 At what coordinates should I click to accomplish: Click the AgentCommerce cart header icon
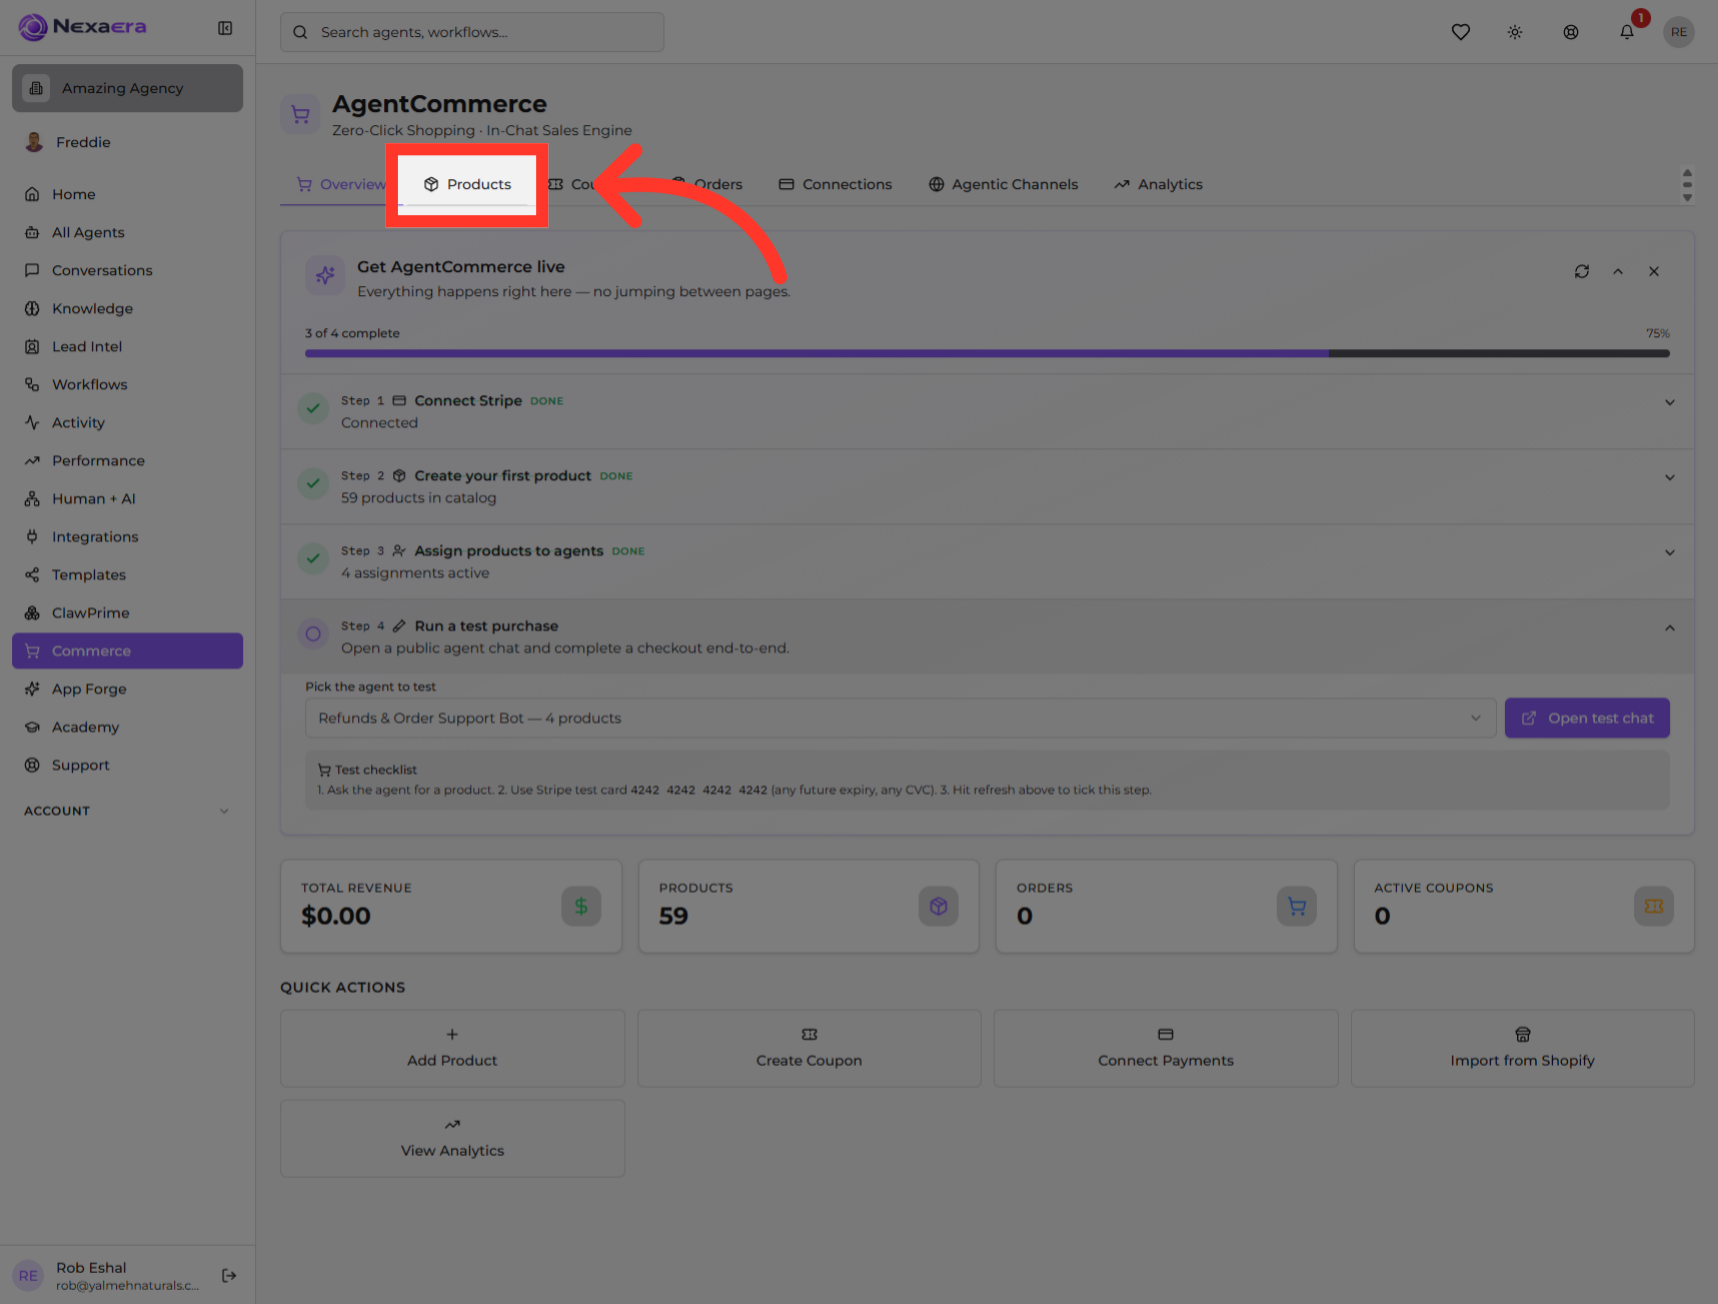[300, 115]
